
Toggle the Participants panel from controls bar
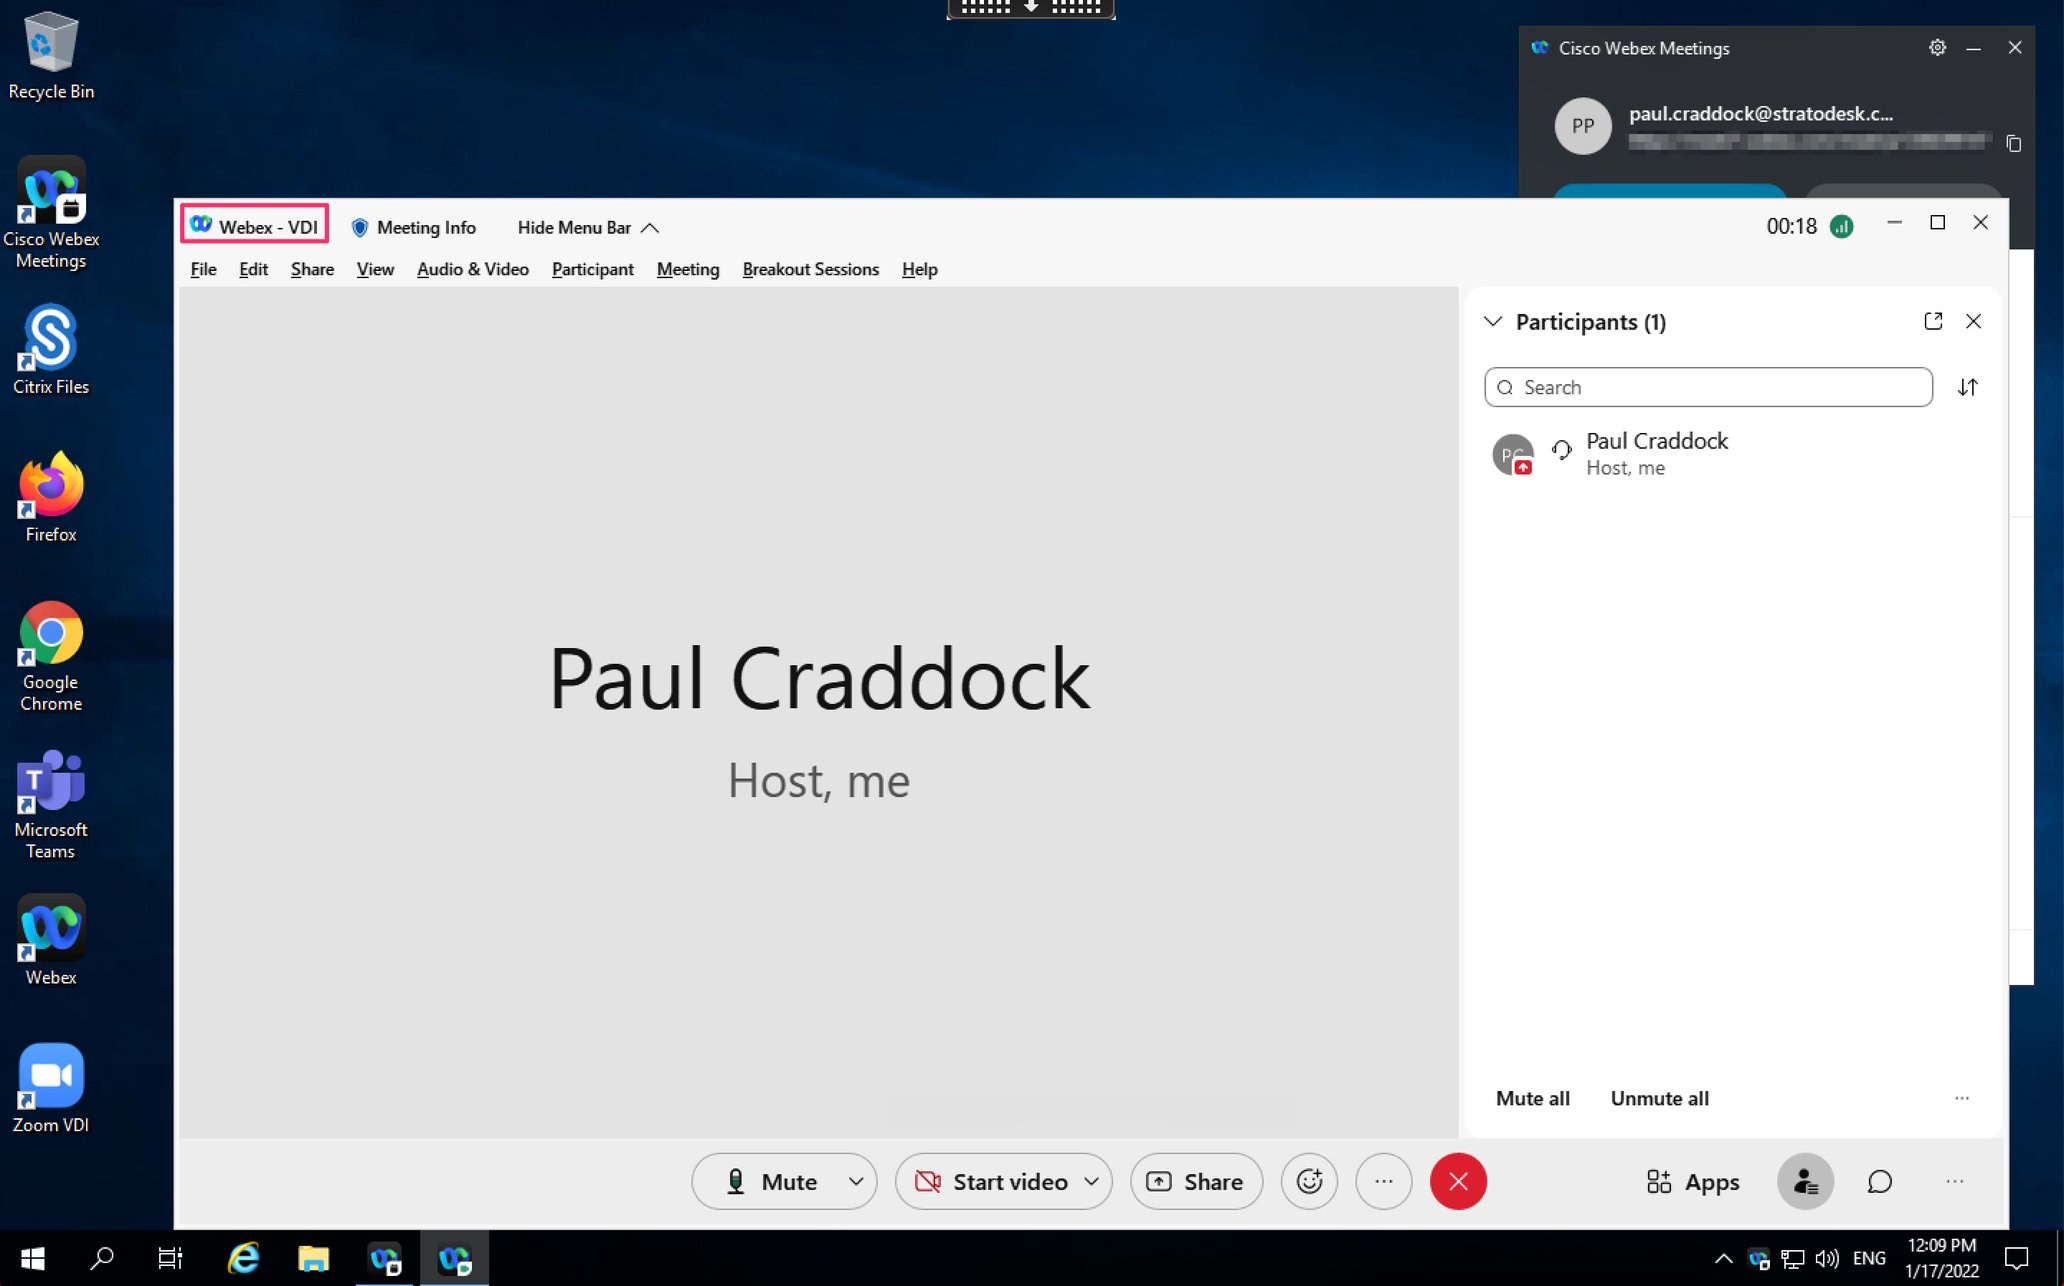(1805, 1181)
